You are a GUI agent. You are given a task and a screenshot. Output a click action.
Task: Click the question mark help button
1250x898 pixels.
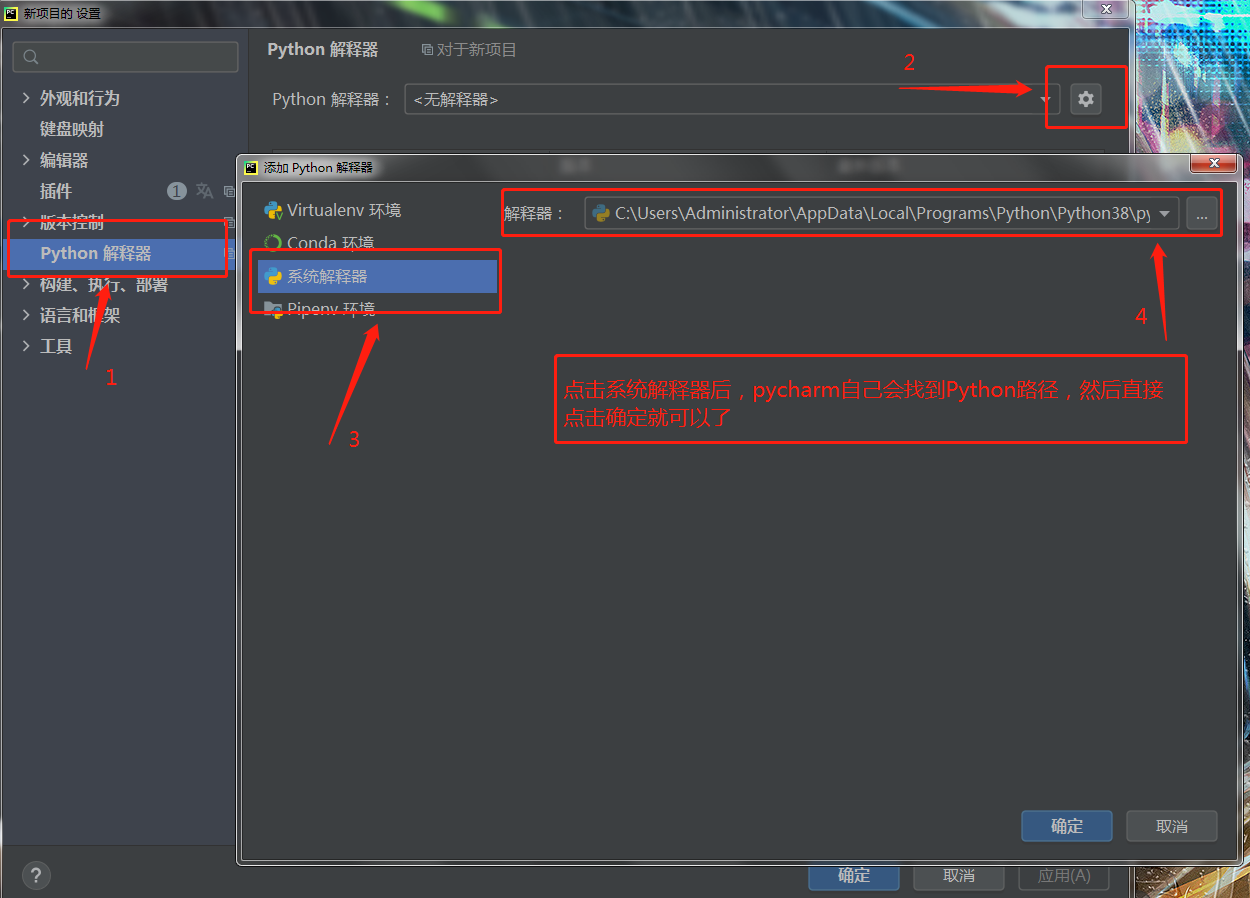pos(36,875)
